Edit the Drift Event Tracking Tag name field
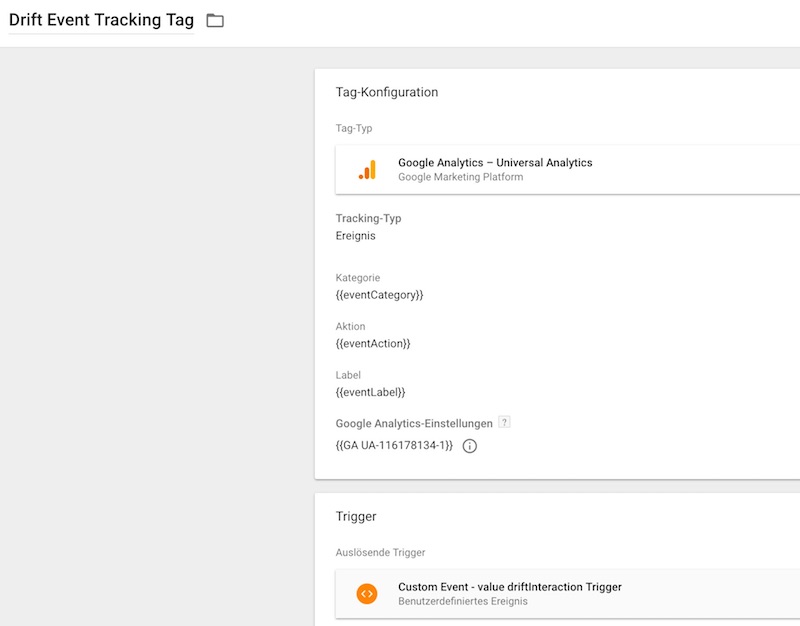The height and width of the screenshot is (626, 800). (x=101, y=21)
